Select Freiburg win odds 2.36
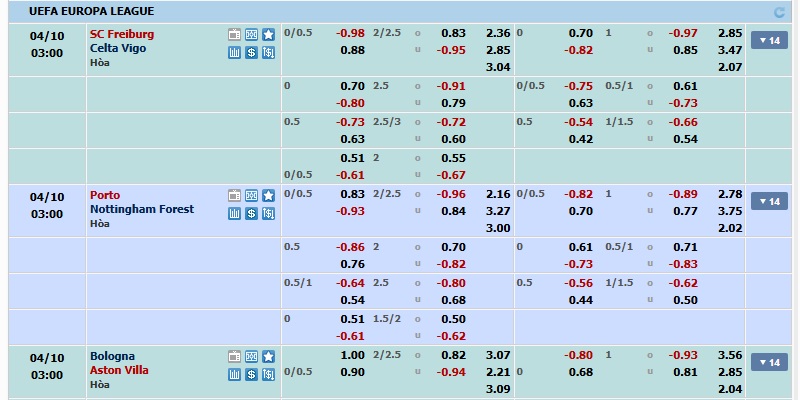The image size is (800, 400). [498, 33]
